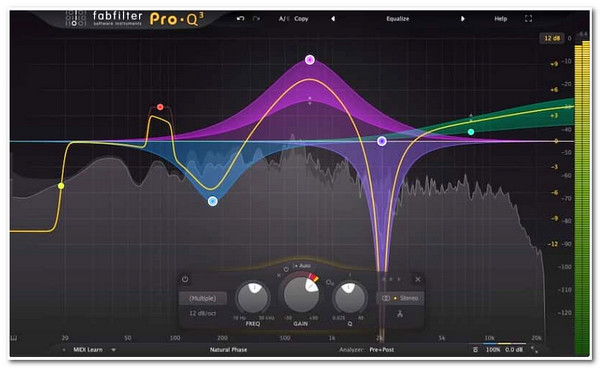Toggle dynamic range power icon above gain
600x368 pixels.
[x=286, y=269]
